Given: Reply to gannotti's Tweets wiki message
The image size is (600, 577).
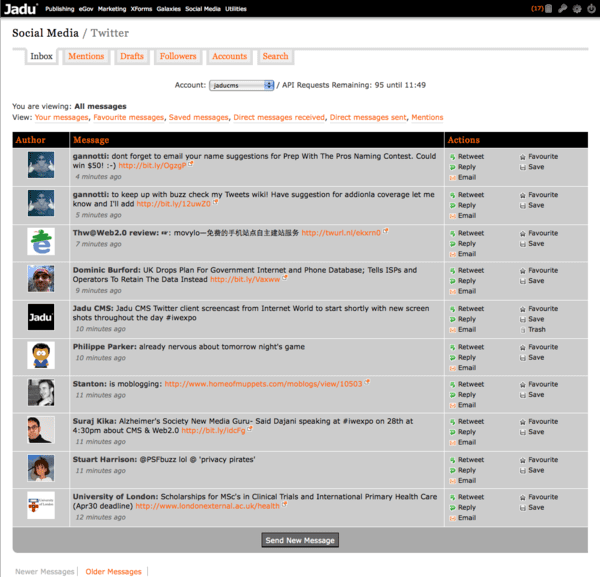Looking at the screenshot, I should [462, 205].
